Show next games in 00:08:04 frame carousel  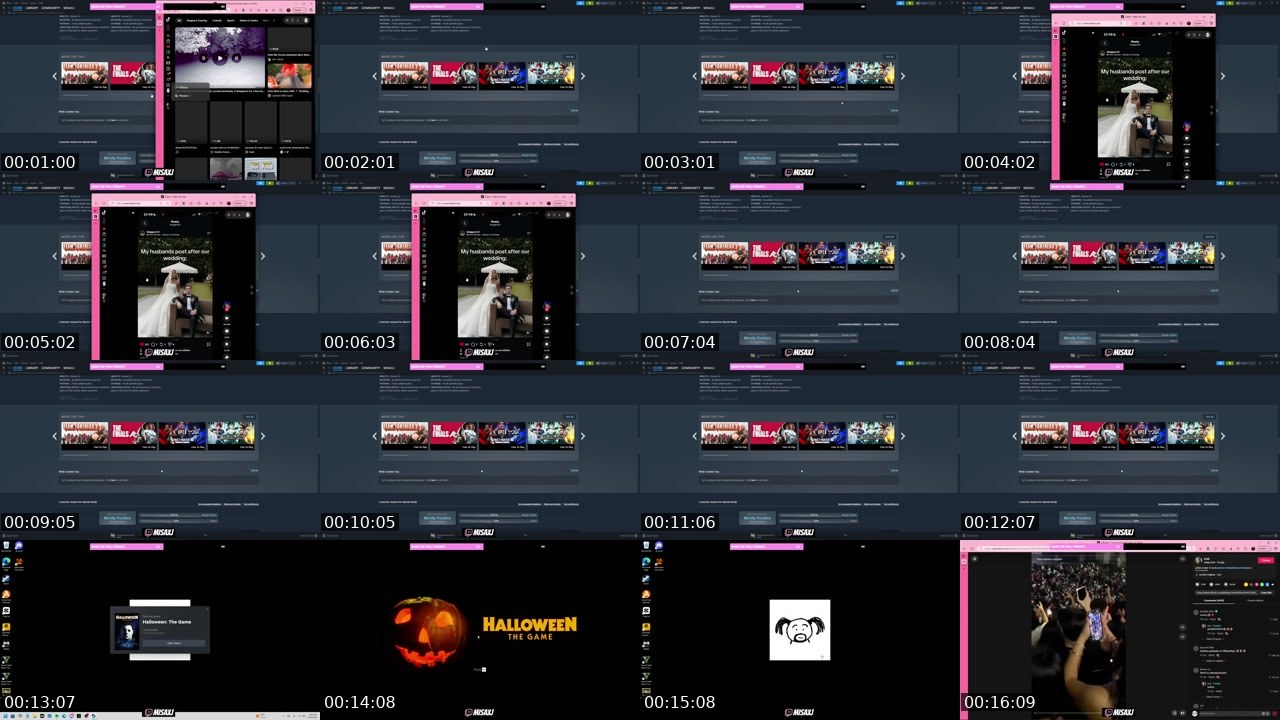pyautogui.click(x=1223, y=255)
